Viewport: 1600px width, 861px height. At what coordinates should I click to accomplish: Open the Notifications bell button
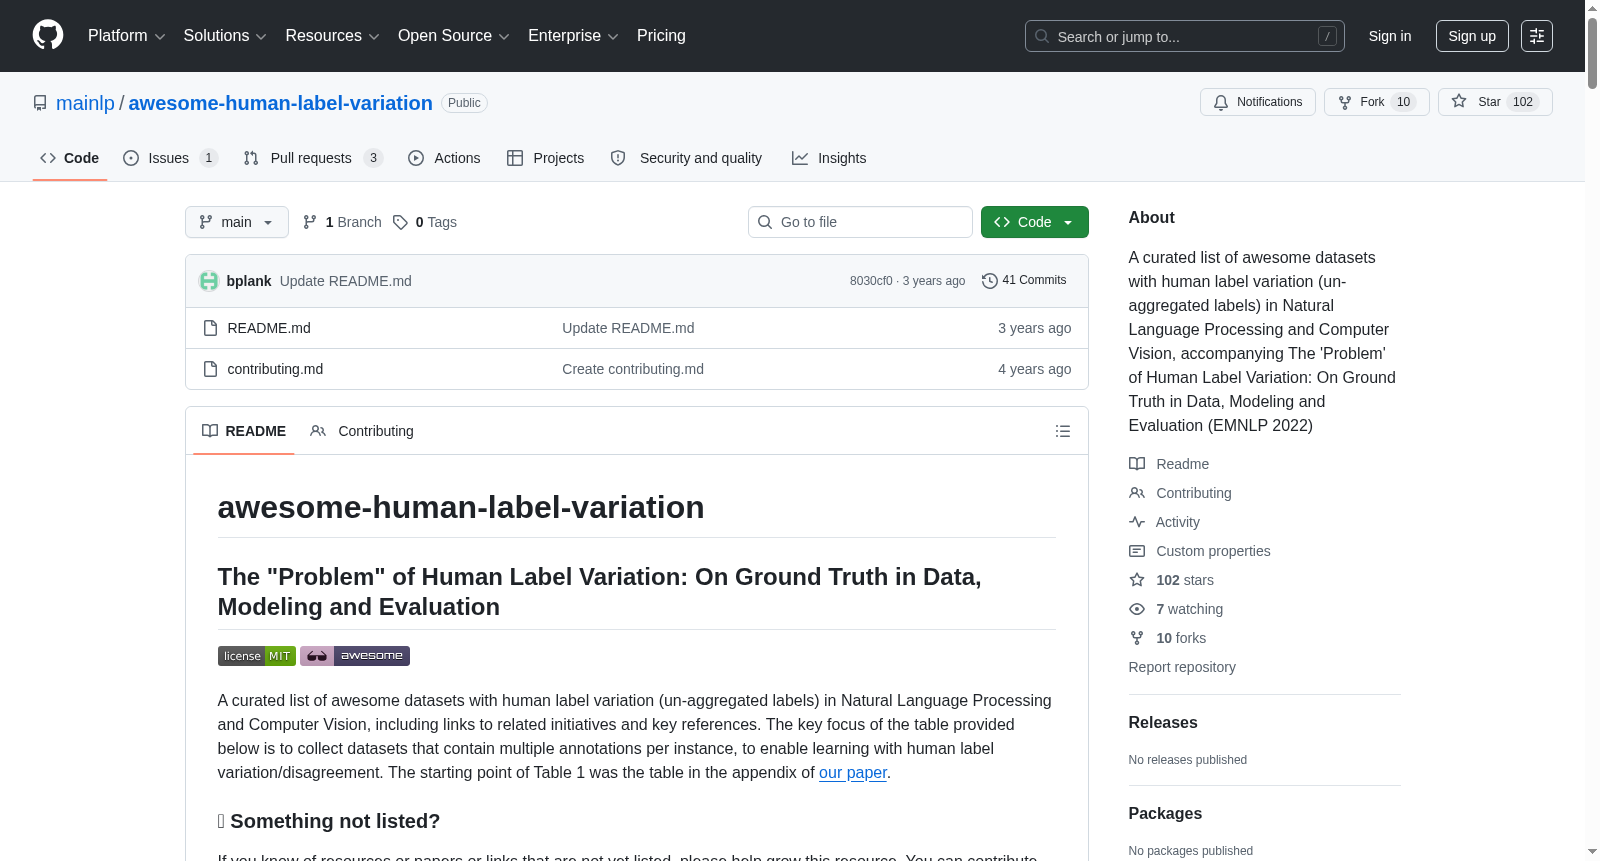tap(1258, 102)
